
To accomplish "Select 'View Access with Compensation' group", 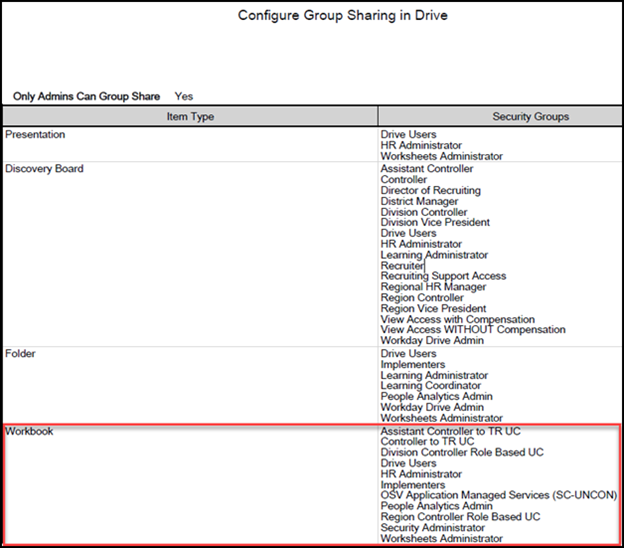I will 458,319.
